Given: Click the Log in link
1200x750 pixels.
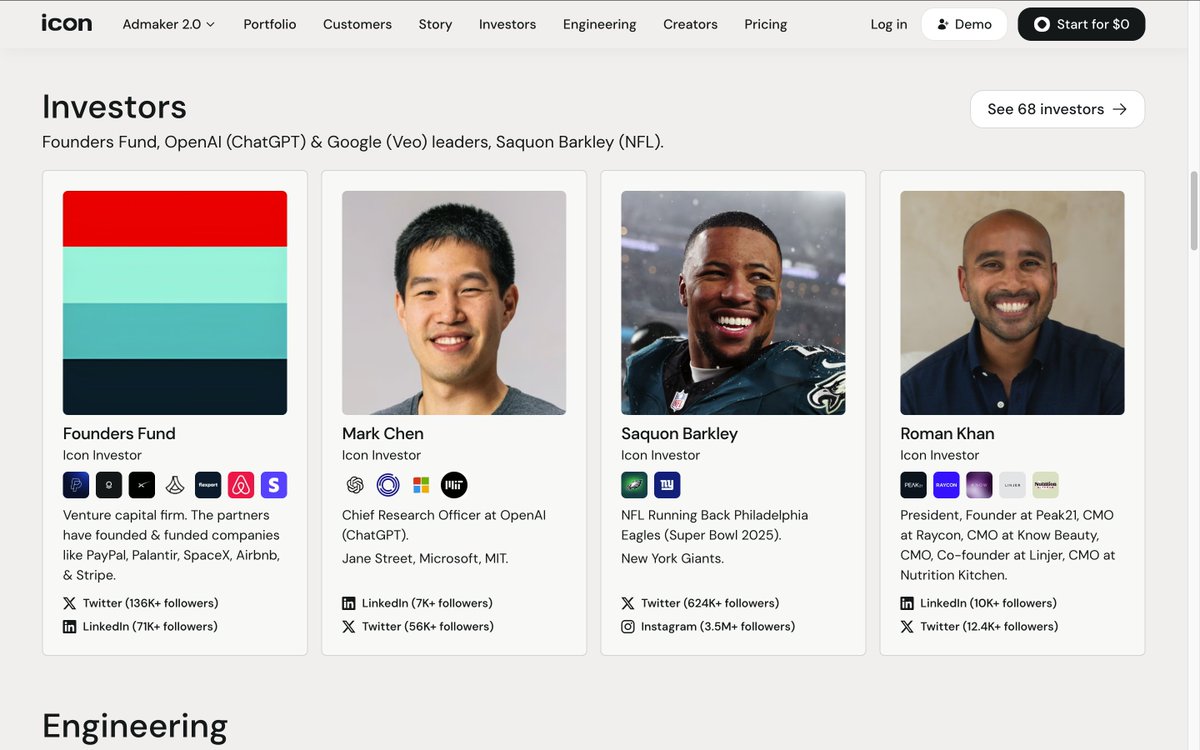Looking at the screenshot, I should pyautogui.click(x=889, y=24).
